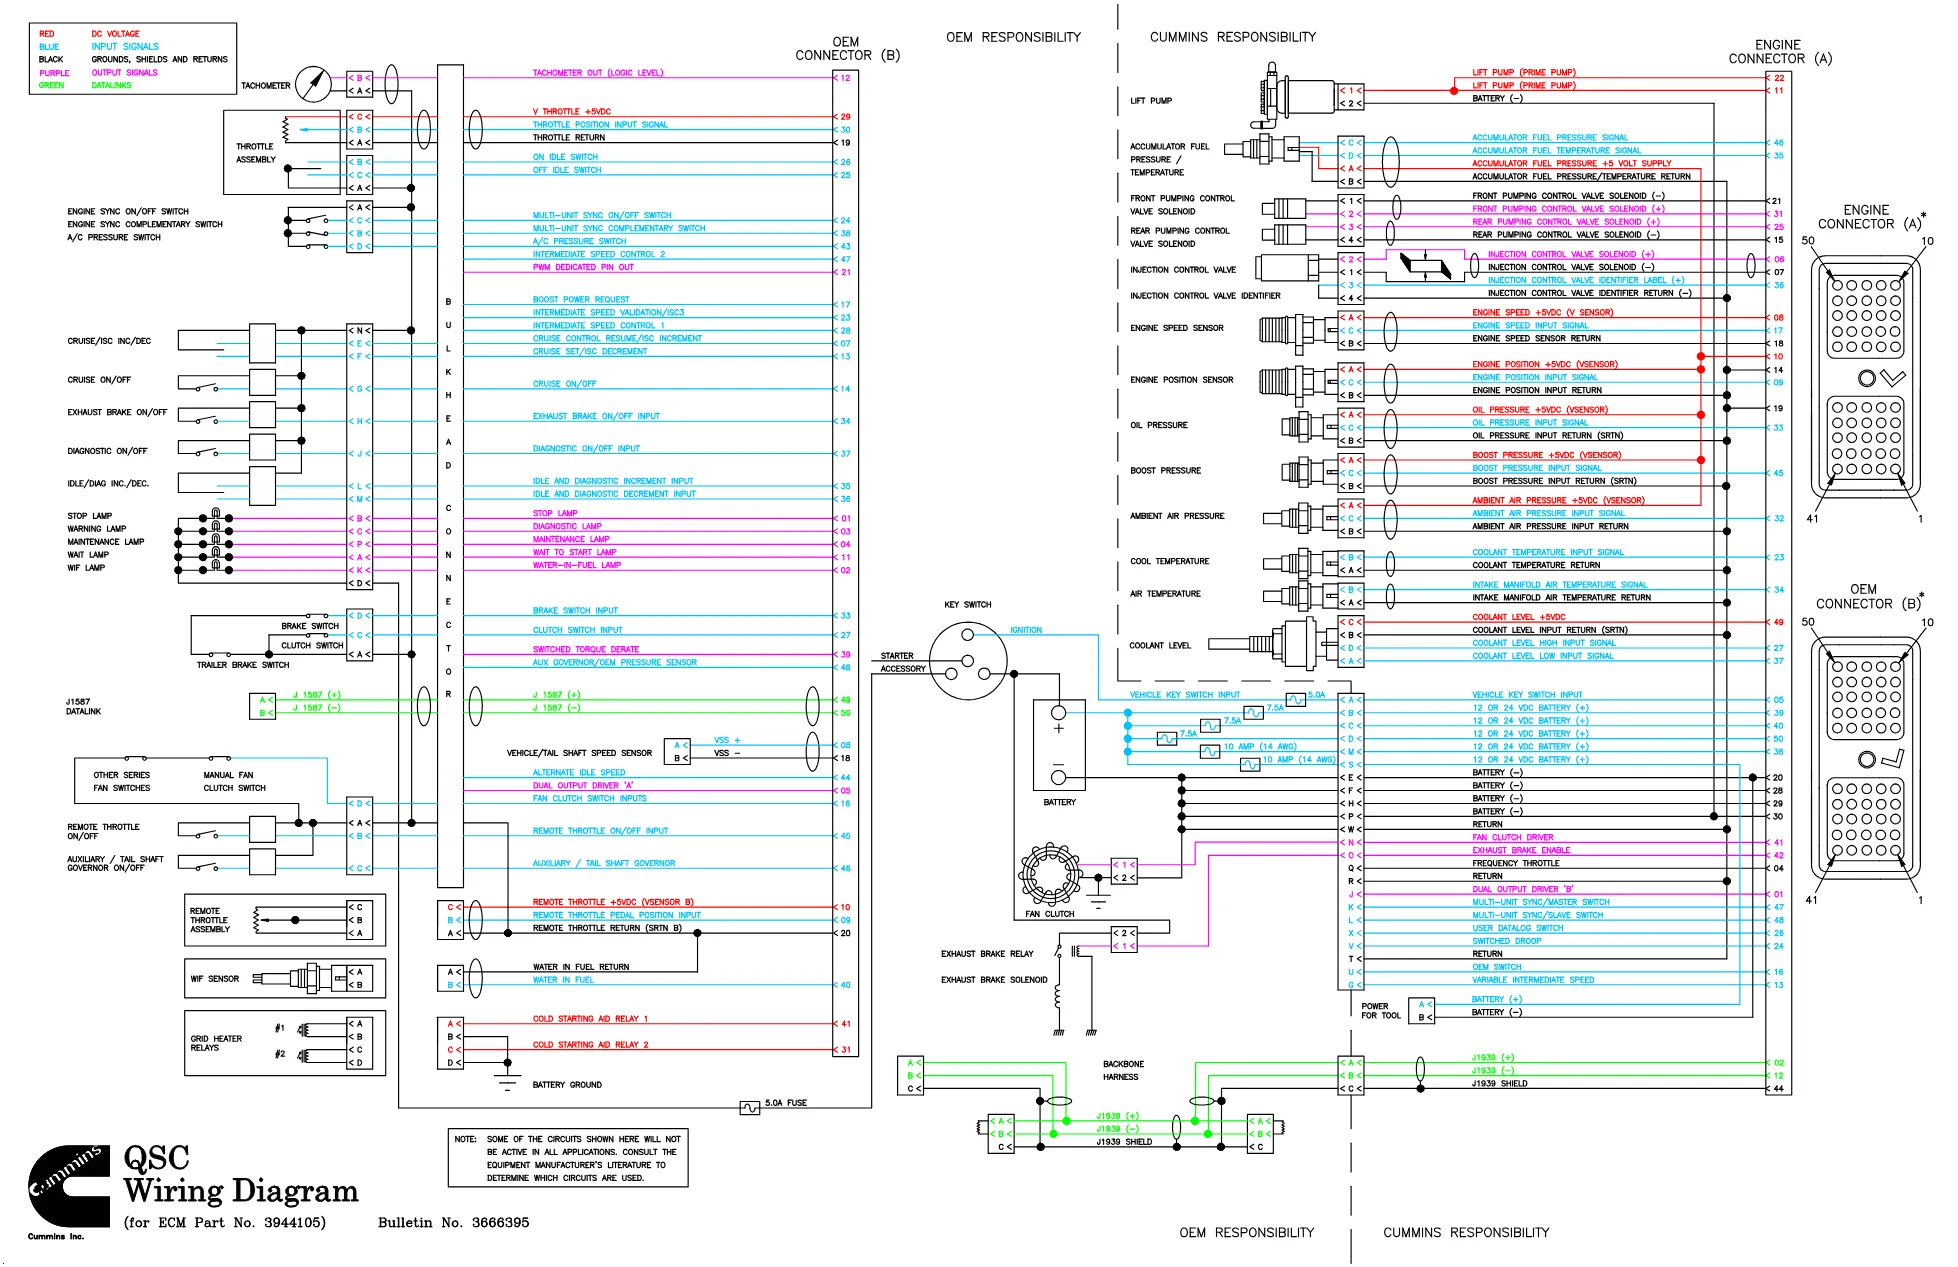The width and height of the screenshot is (1958, 1267).
Task: Click the throttle assembly potentiometer symbol
Action: [288, 130]
